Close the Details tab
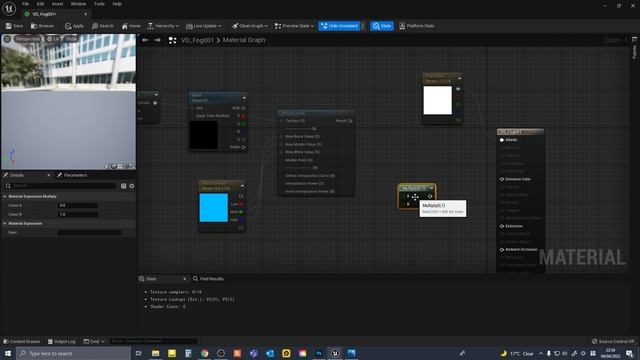Image resolution: width=640 pixels, height=360 pixels. point(49,175)
